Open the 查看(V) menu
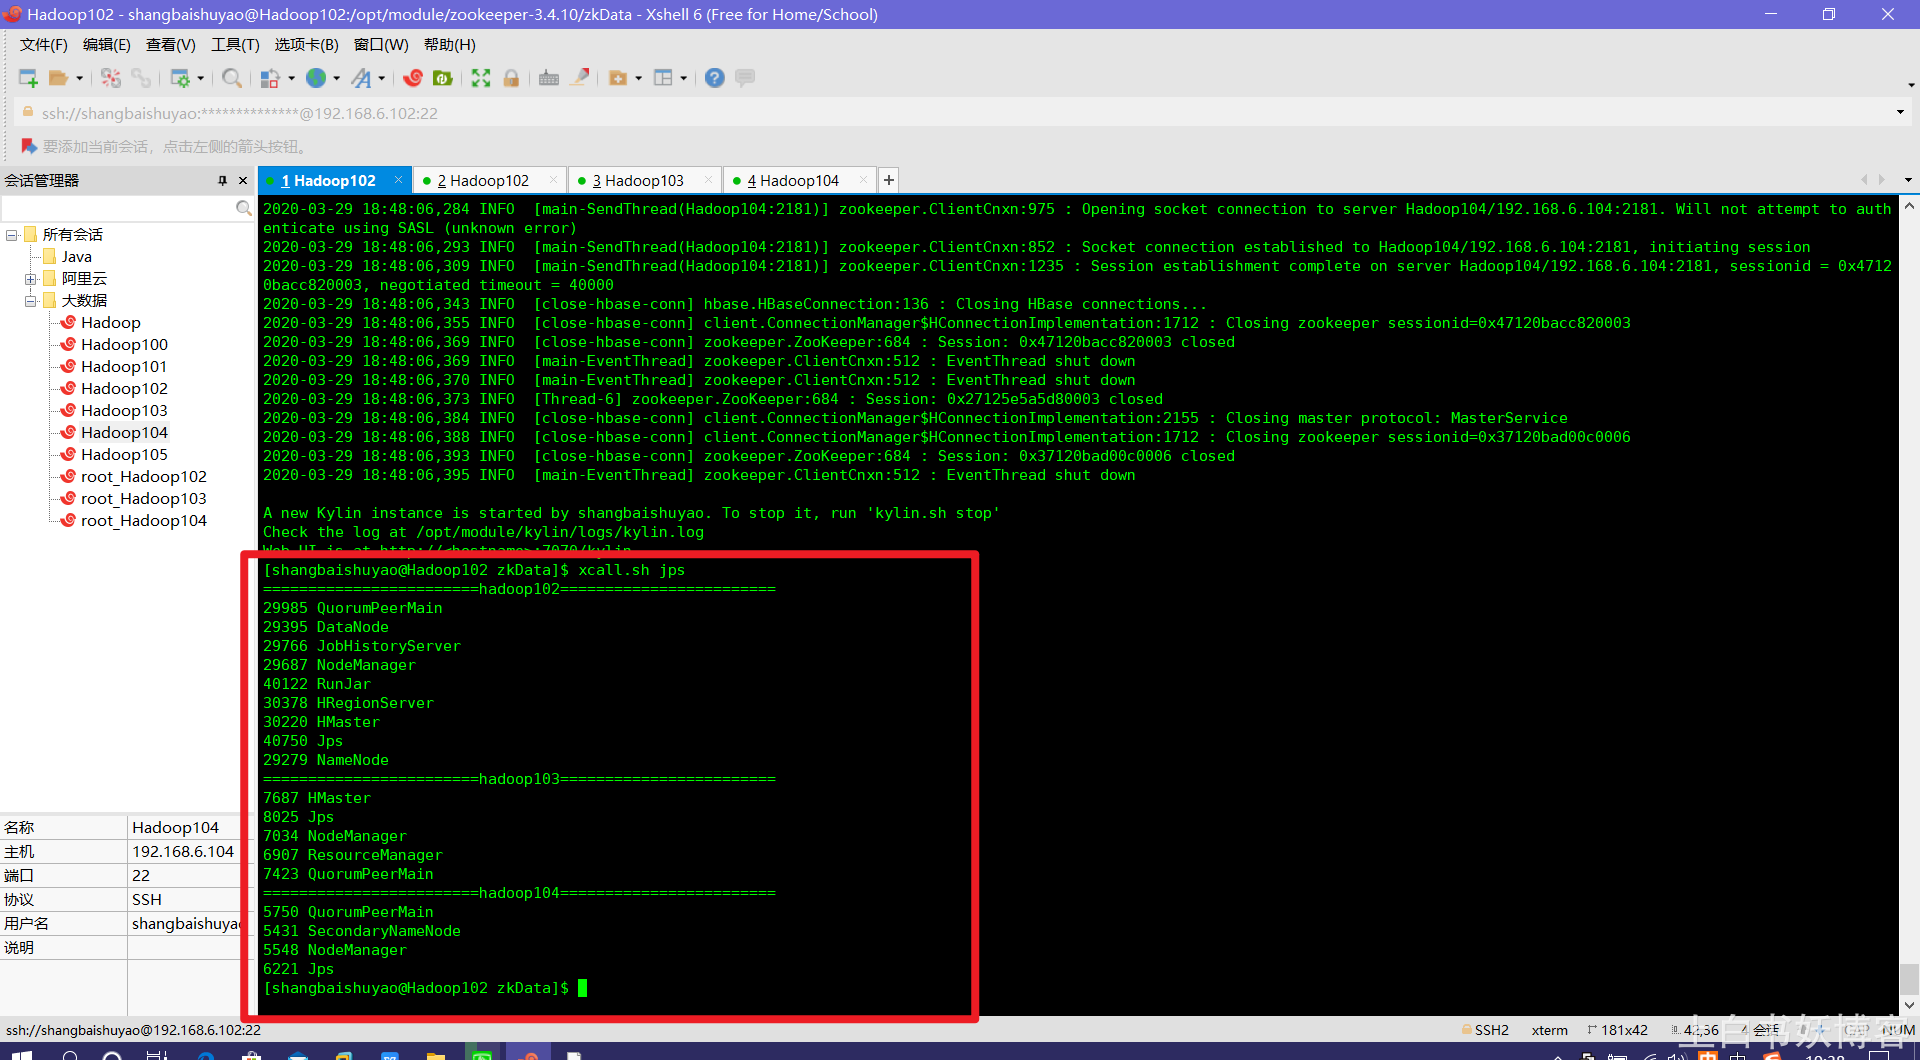Screen dimensions: 1920x1060 170,45
